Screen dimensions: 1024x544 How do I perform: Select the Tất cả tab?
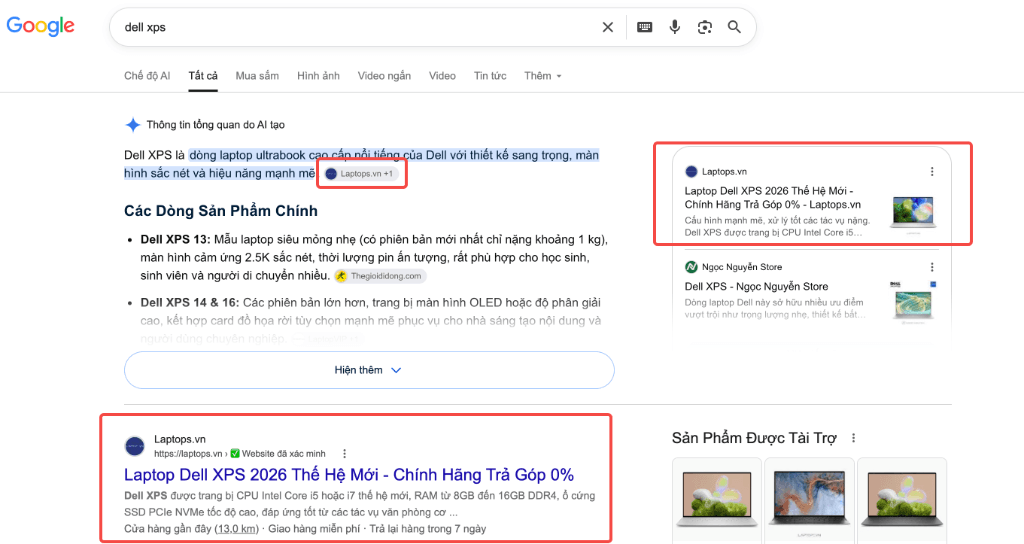pyautogui.click(x=203, y=76)
